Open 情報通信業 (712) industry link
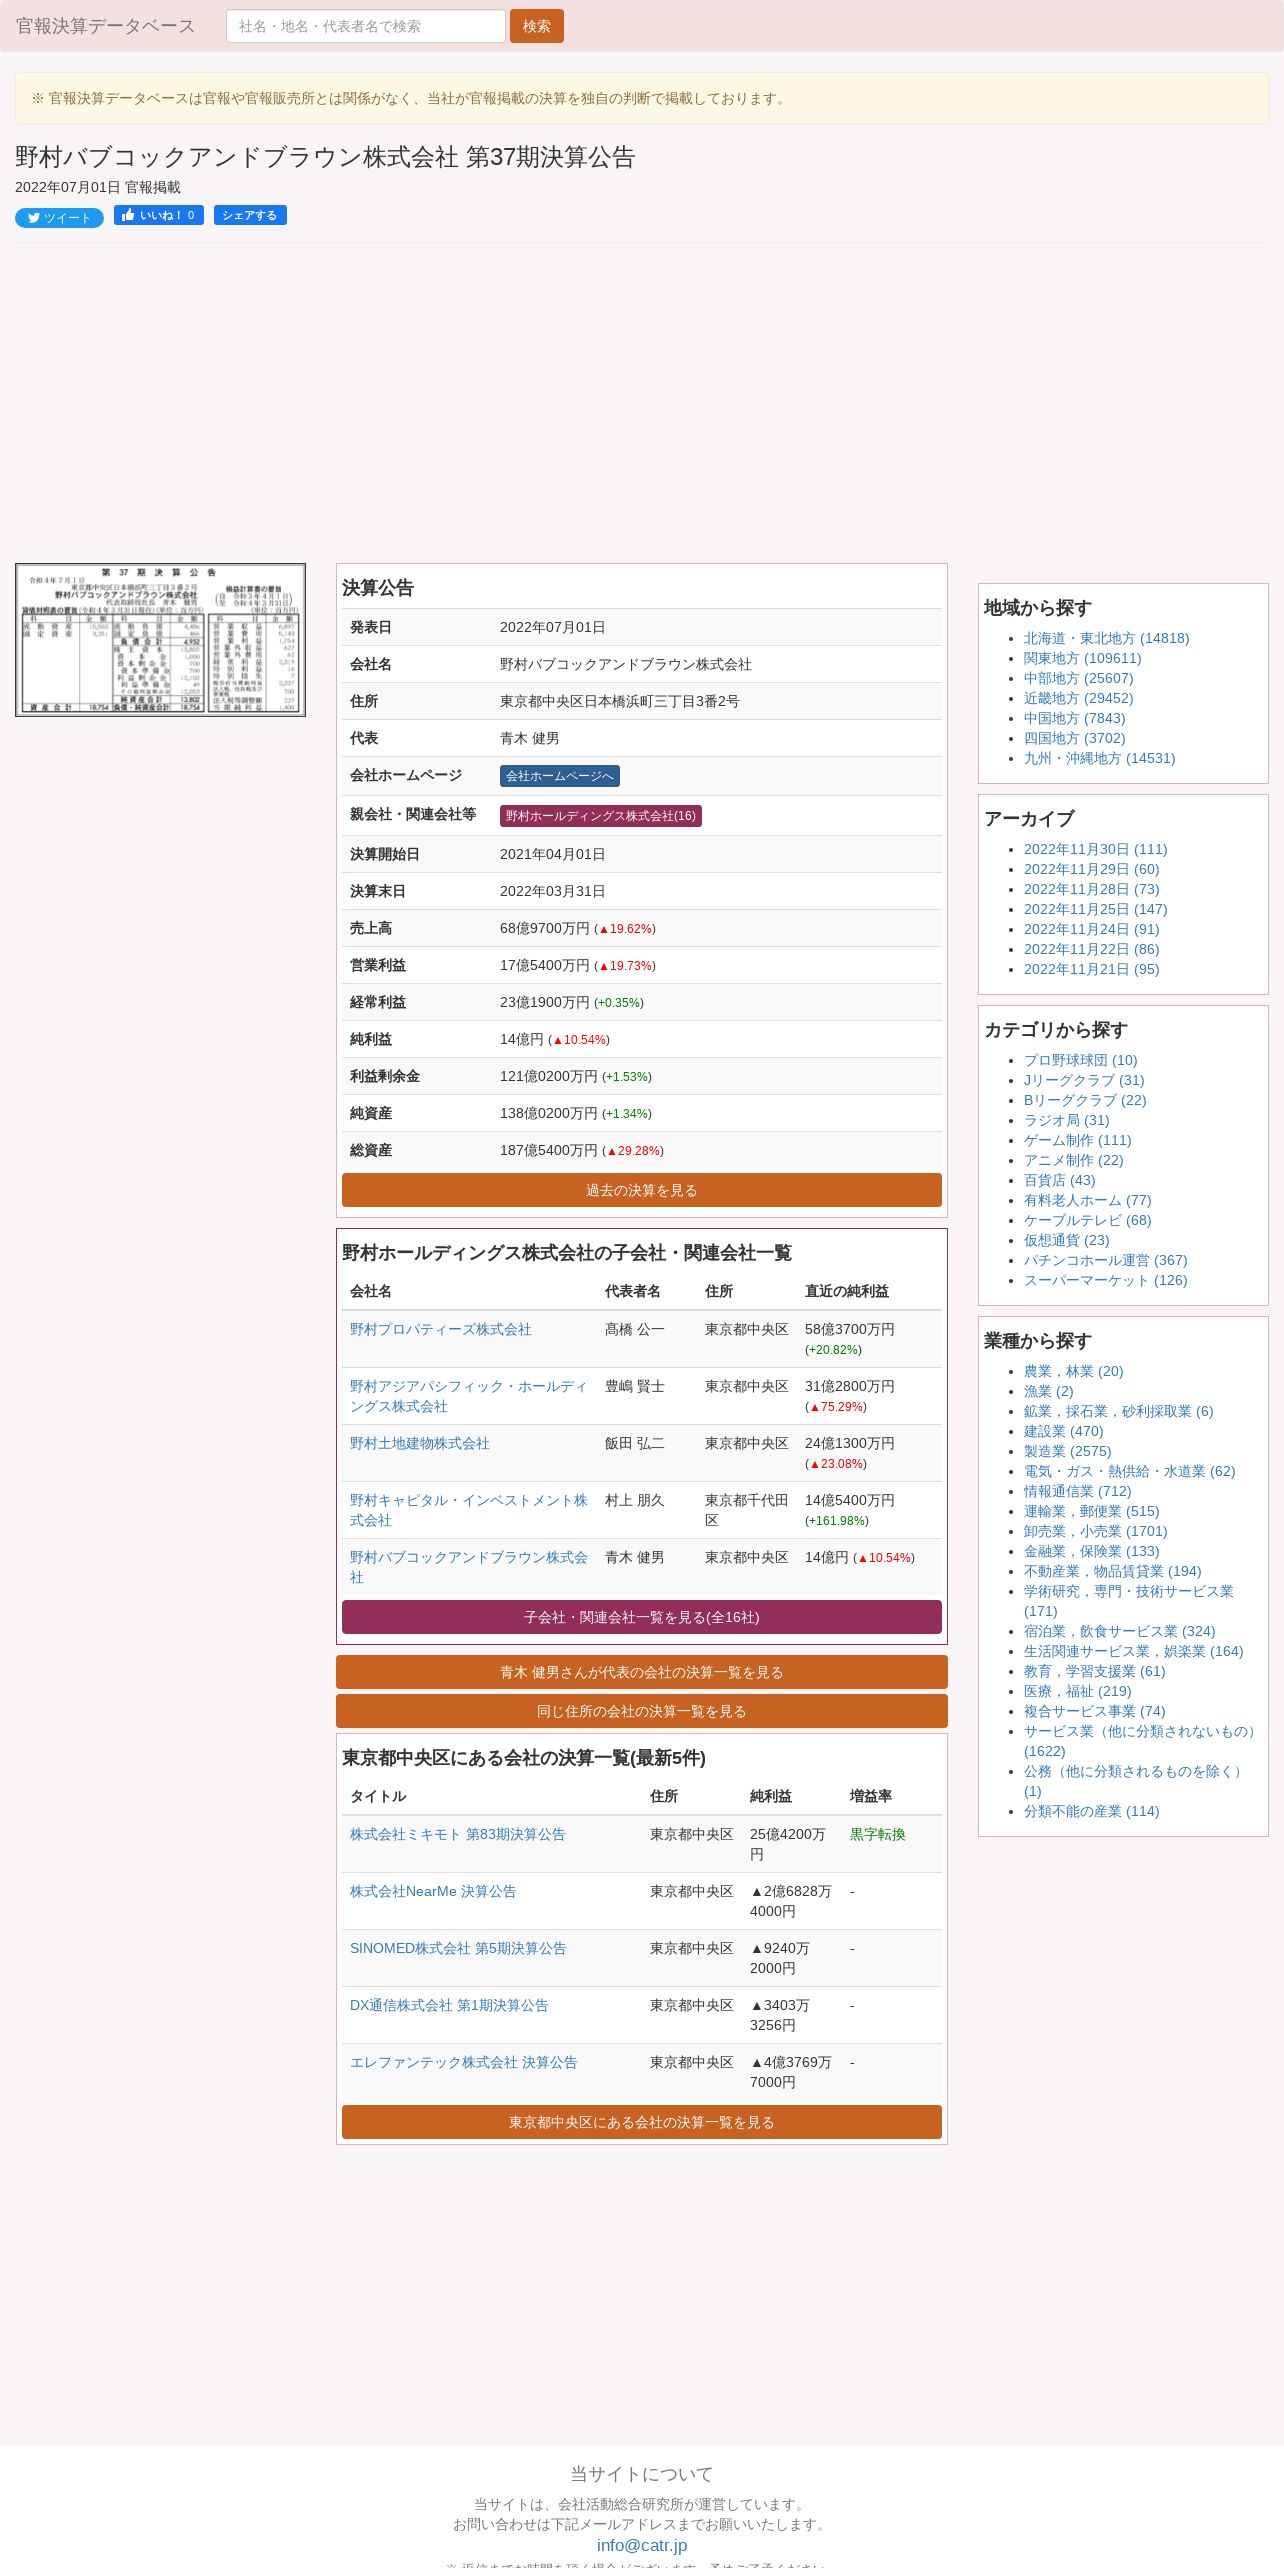Viewport: 1284px width, 2568px height. [x=1077, y=1491]
